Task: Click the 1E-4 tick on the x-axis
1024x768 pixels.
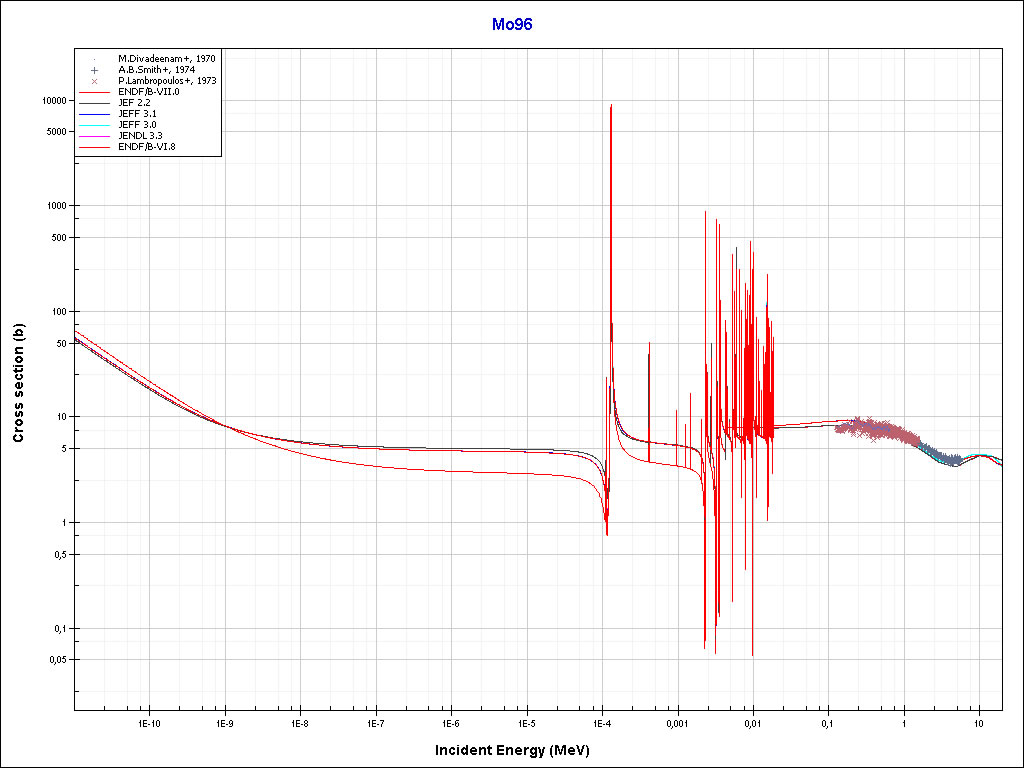Action: coord(602,722)
